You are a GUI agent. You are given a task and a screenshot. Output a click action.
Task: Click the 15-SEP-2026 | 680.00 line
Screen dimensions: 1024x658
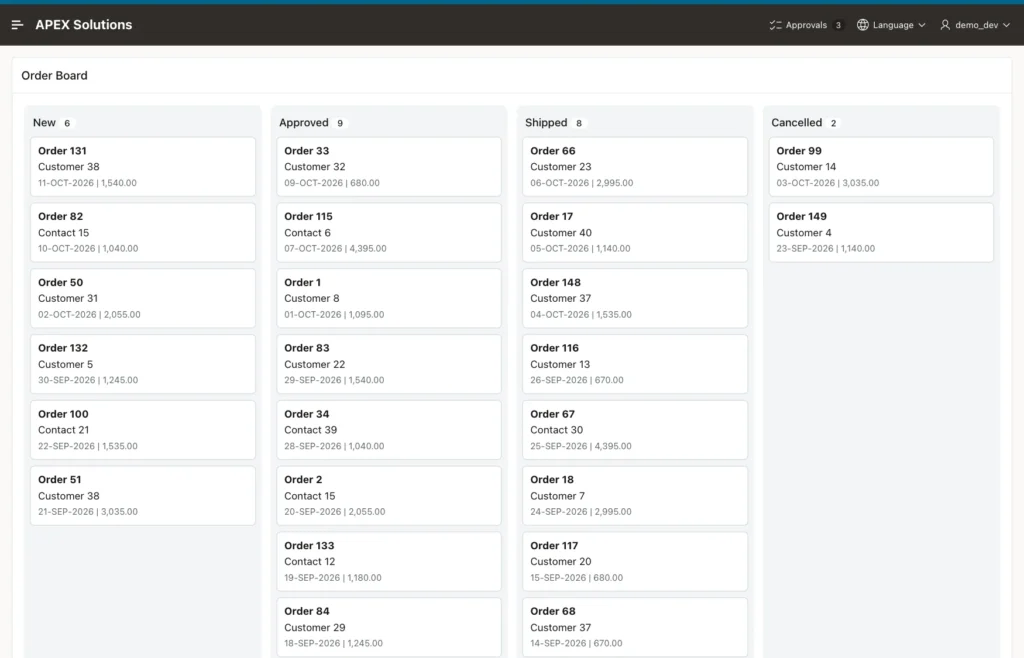[576, 578]
